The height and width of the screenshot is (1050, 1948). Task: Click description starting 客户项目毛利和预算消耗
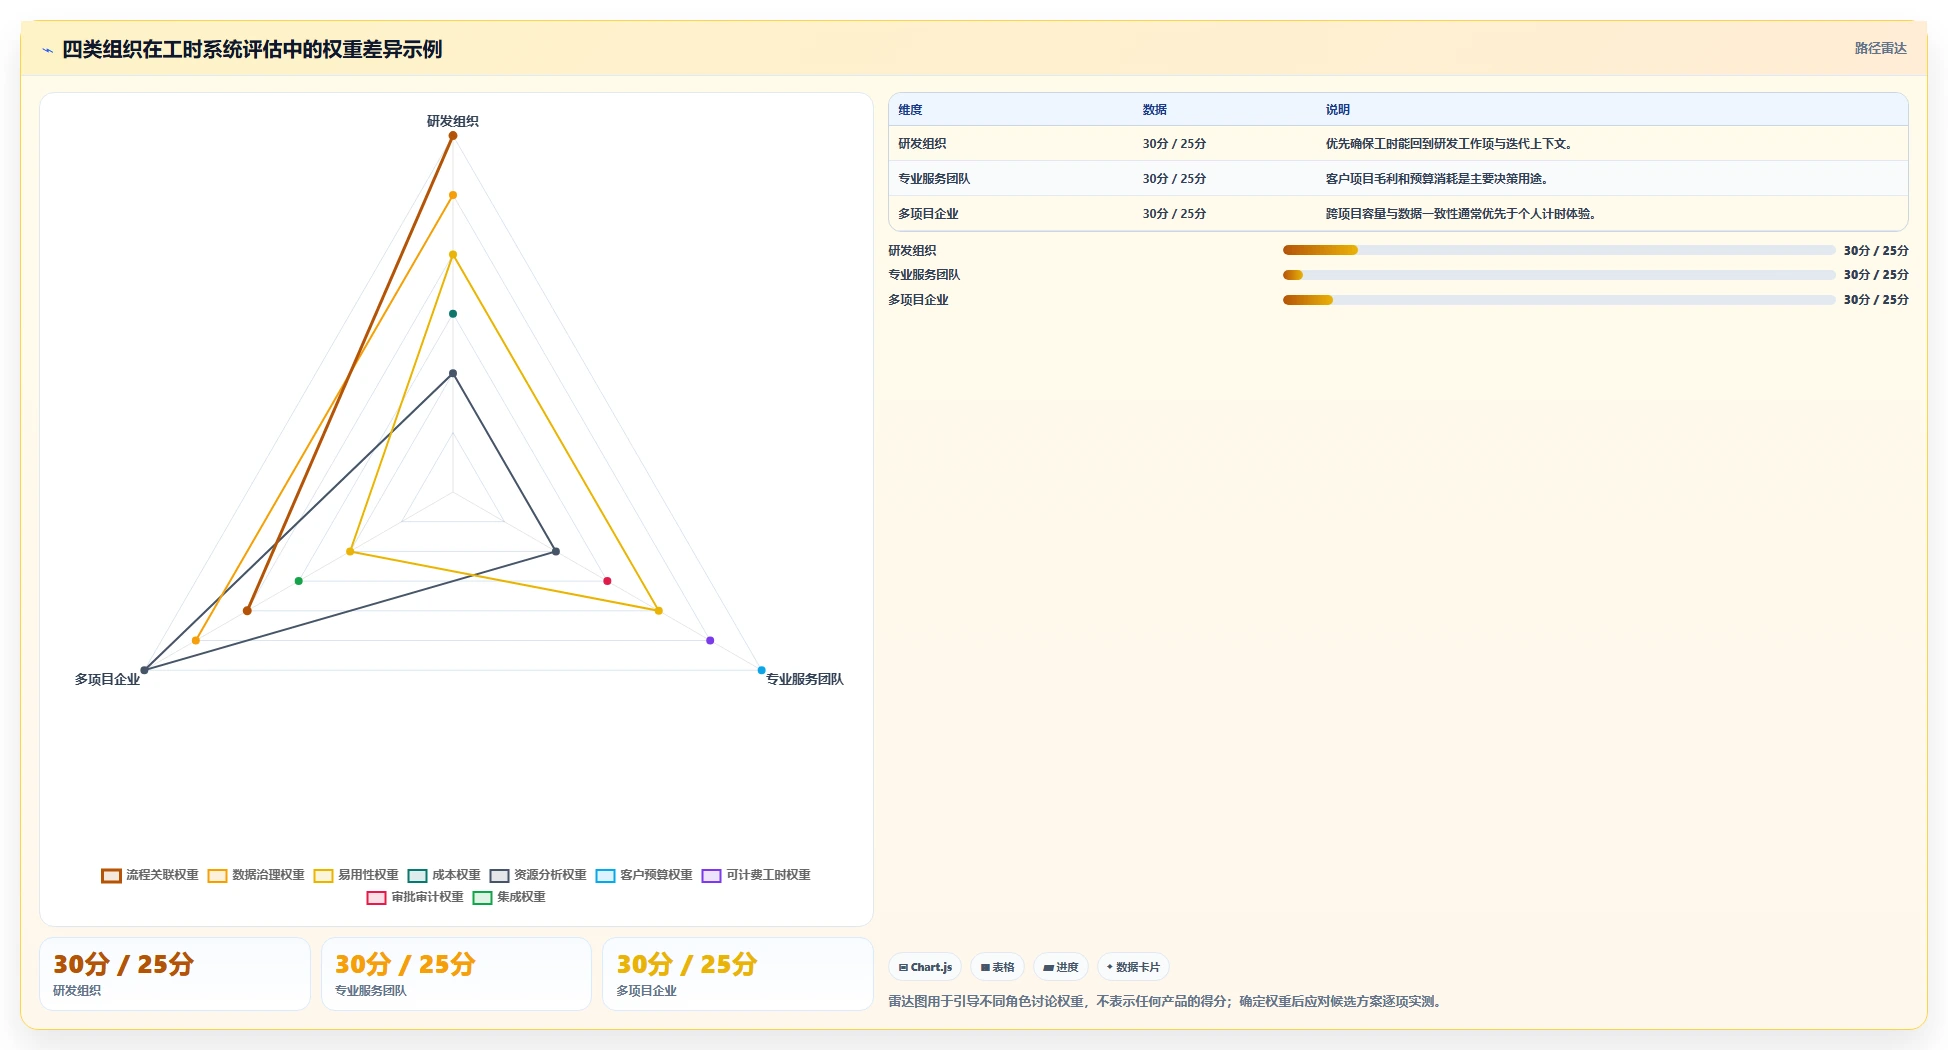point(1438,179)
